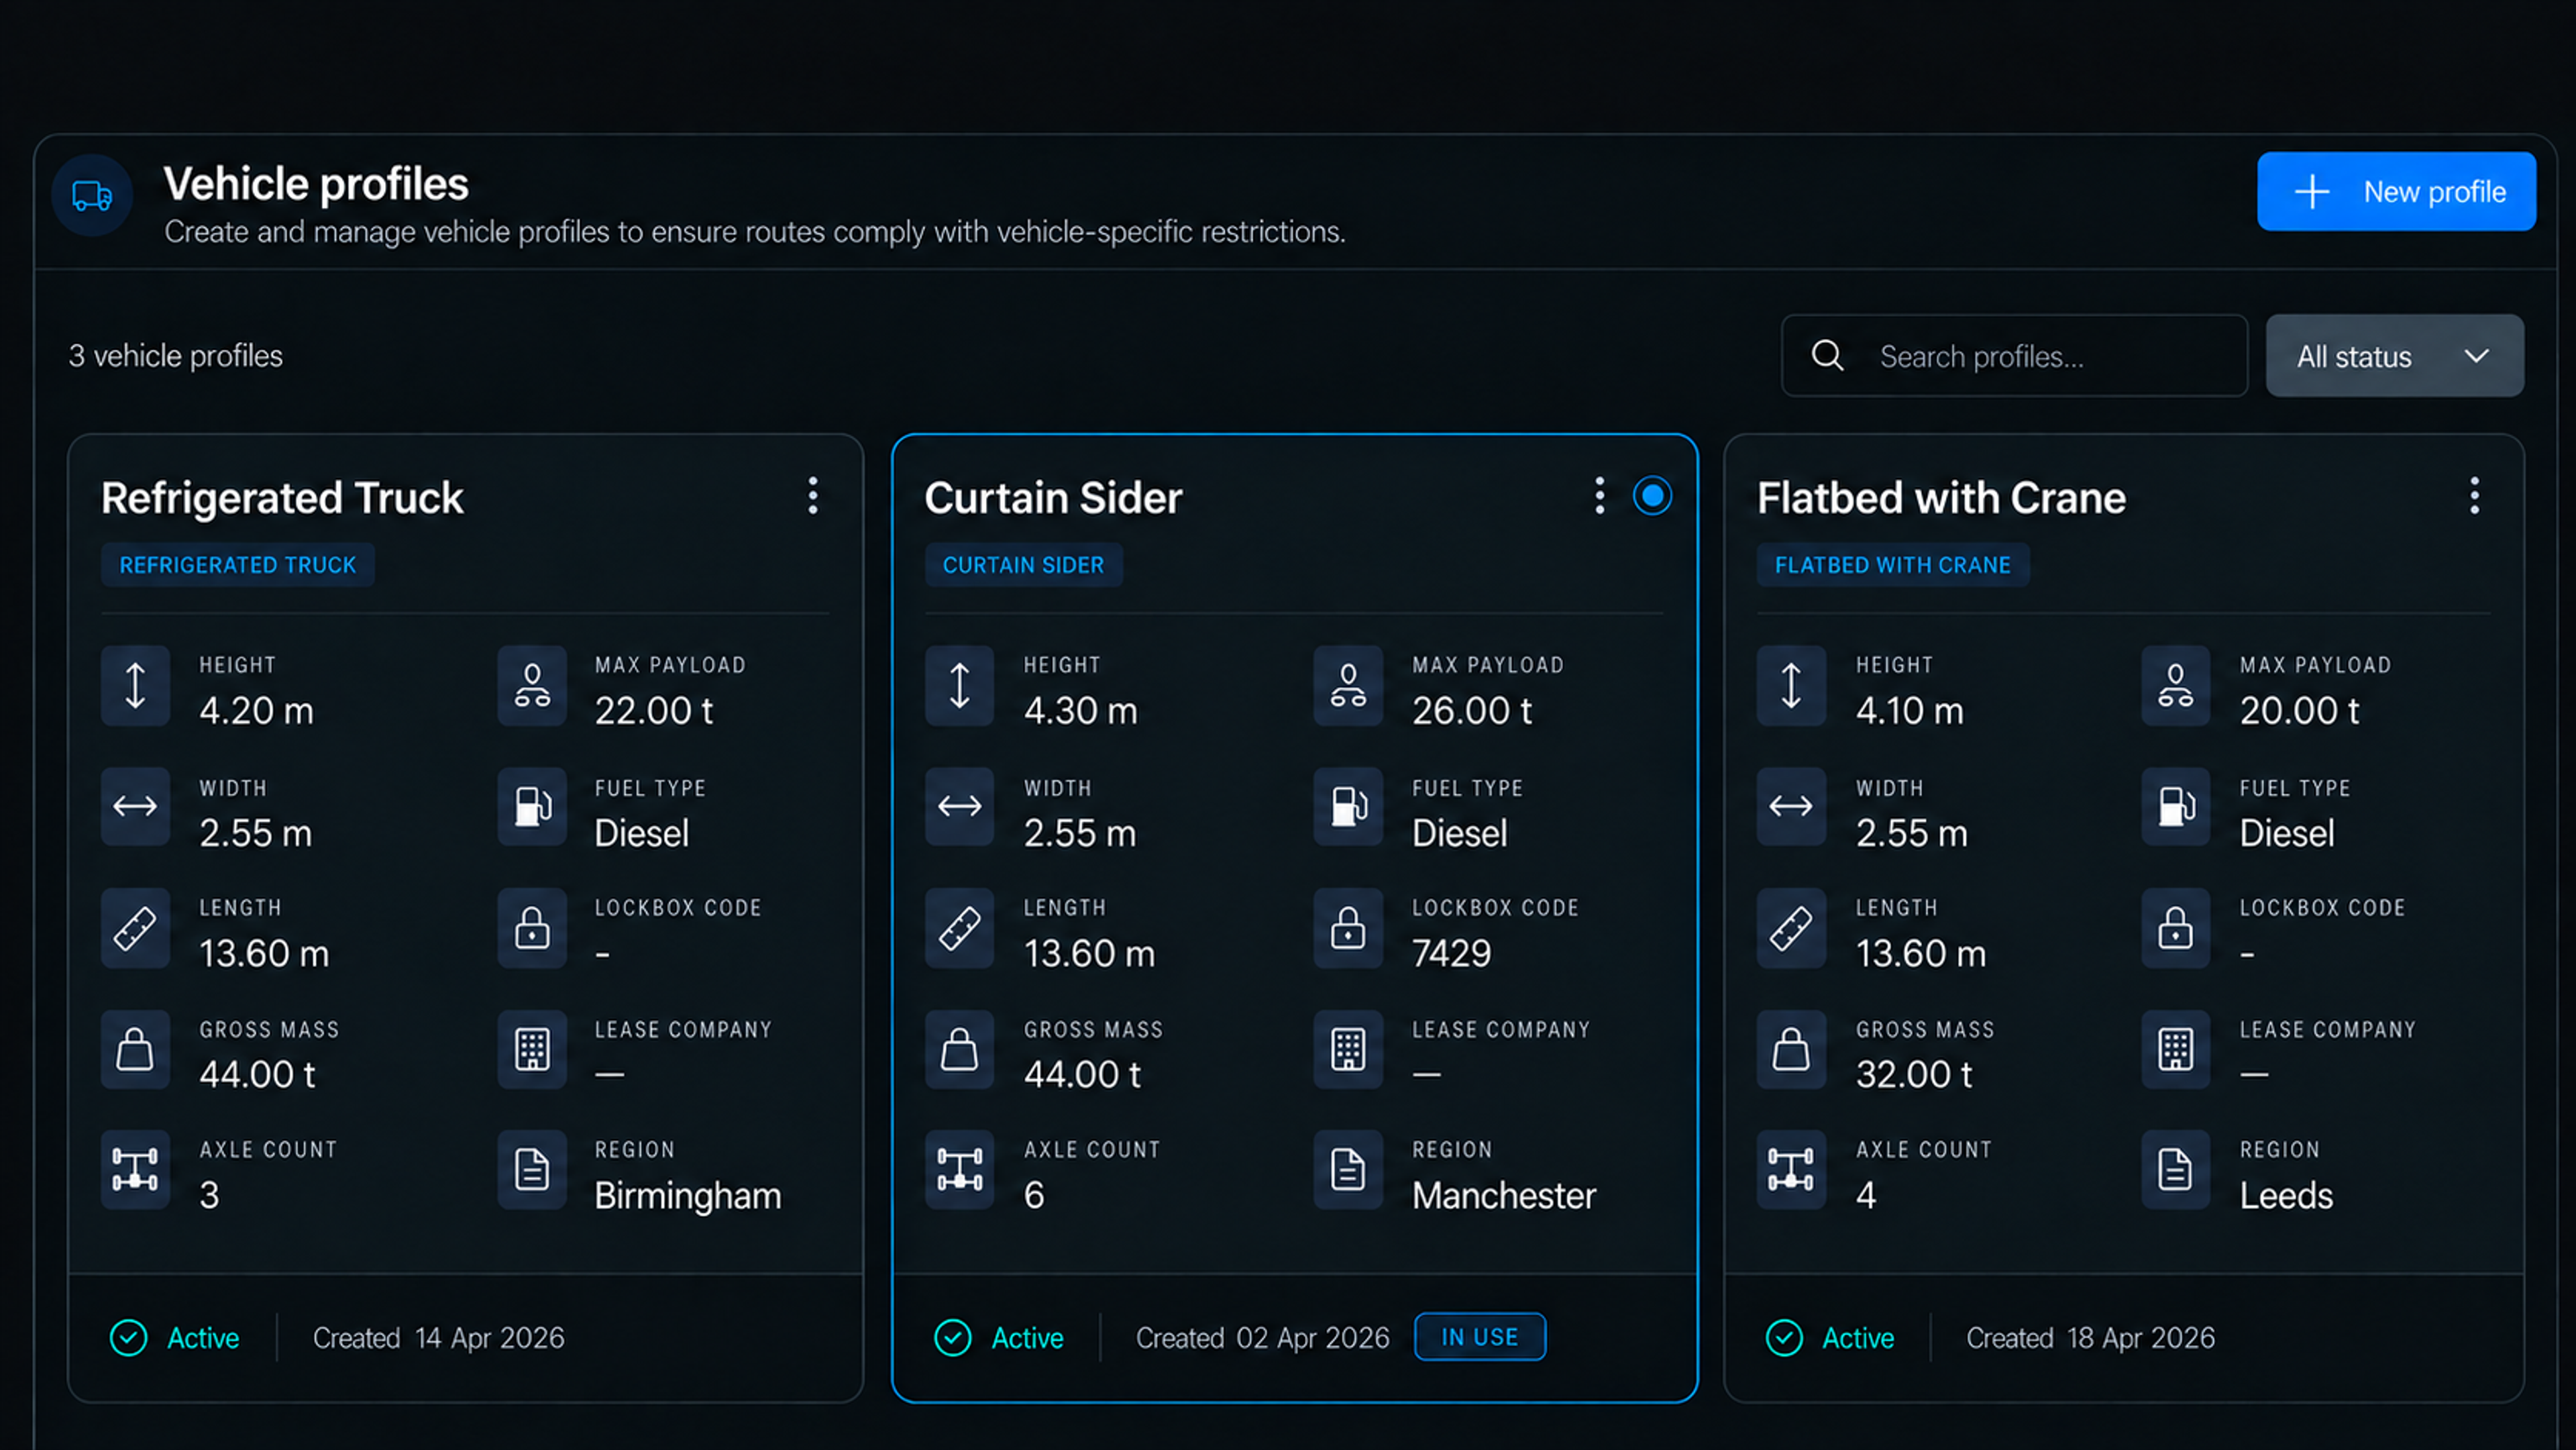Image resolution: width=2576 pixels, height=1450 pixels.
Task: Click lockbox code value 7429
Action: coord(1451,953)
